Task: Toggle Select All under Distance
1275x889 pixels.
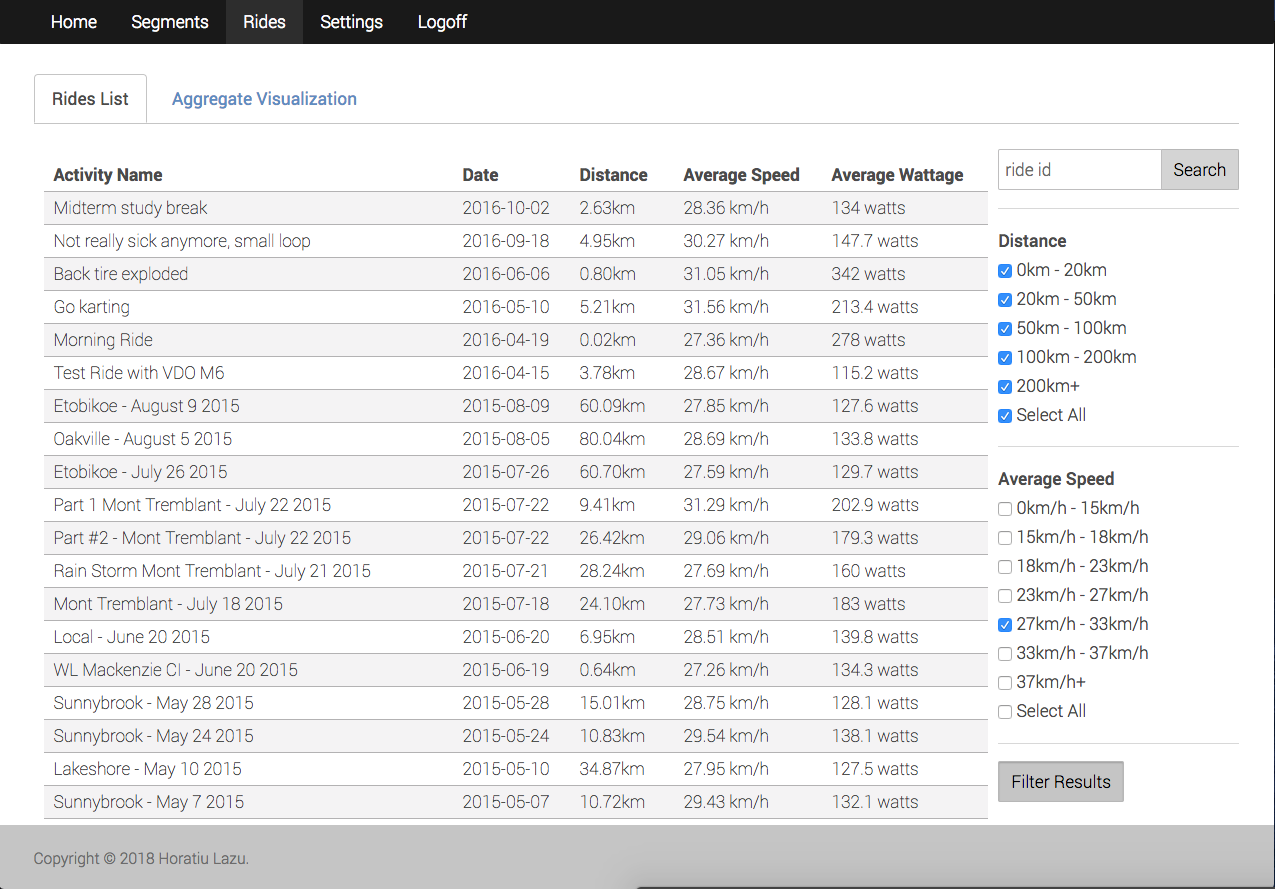Action: coord(1005,416)
